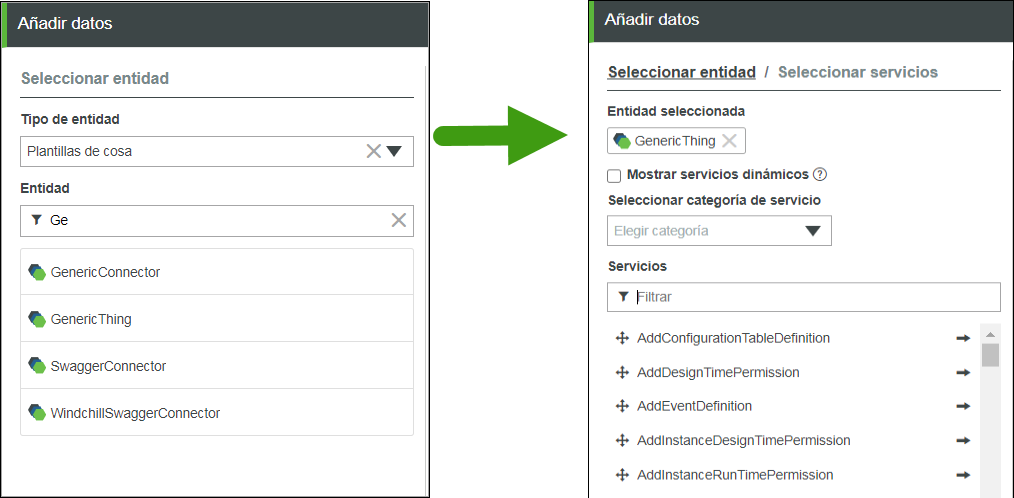Select AddInstanceRunTimePermission service name
The image size is (1014, 498).
pos(735,475)
